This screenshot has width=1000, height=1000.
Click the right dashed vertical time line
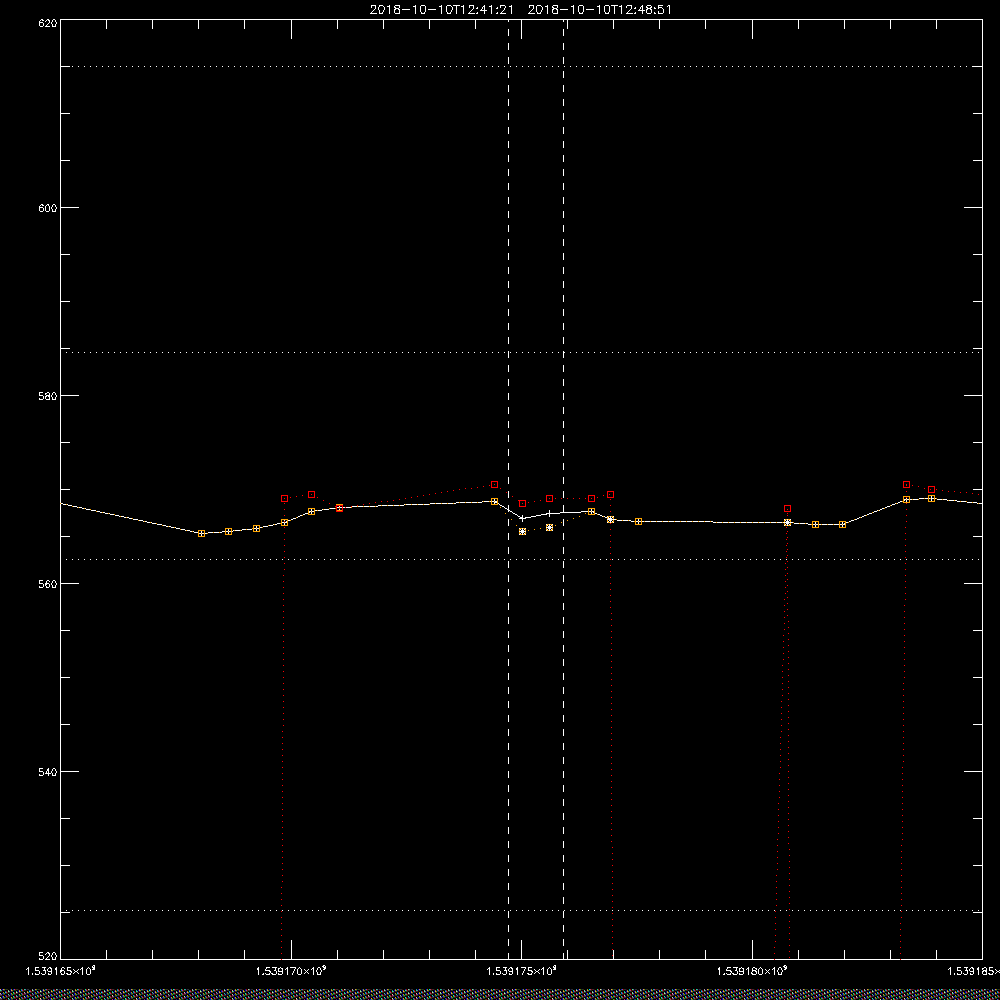tap(563, 488)
